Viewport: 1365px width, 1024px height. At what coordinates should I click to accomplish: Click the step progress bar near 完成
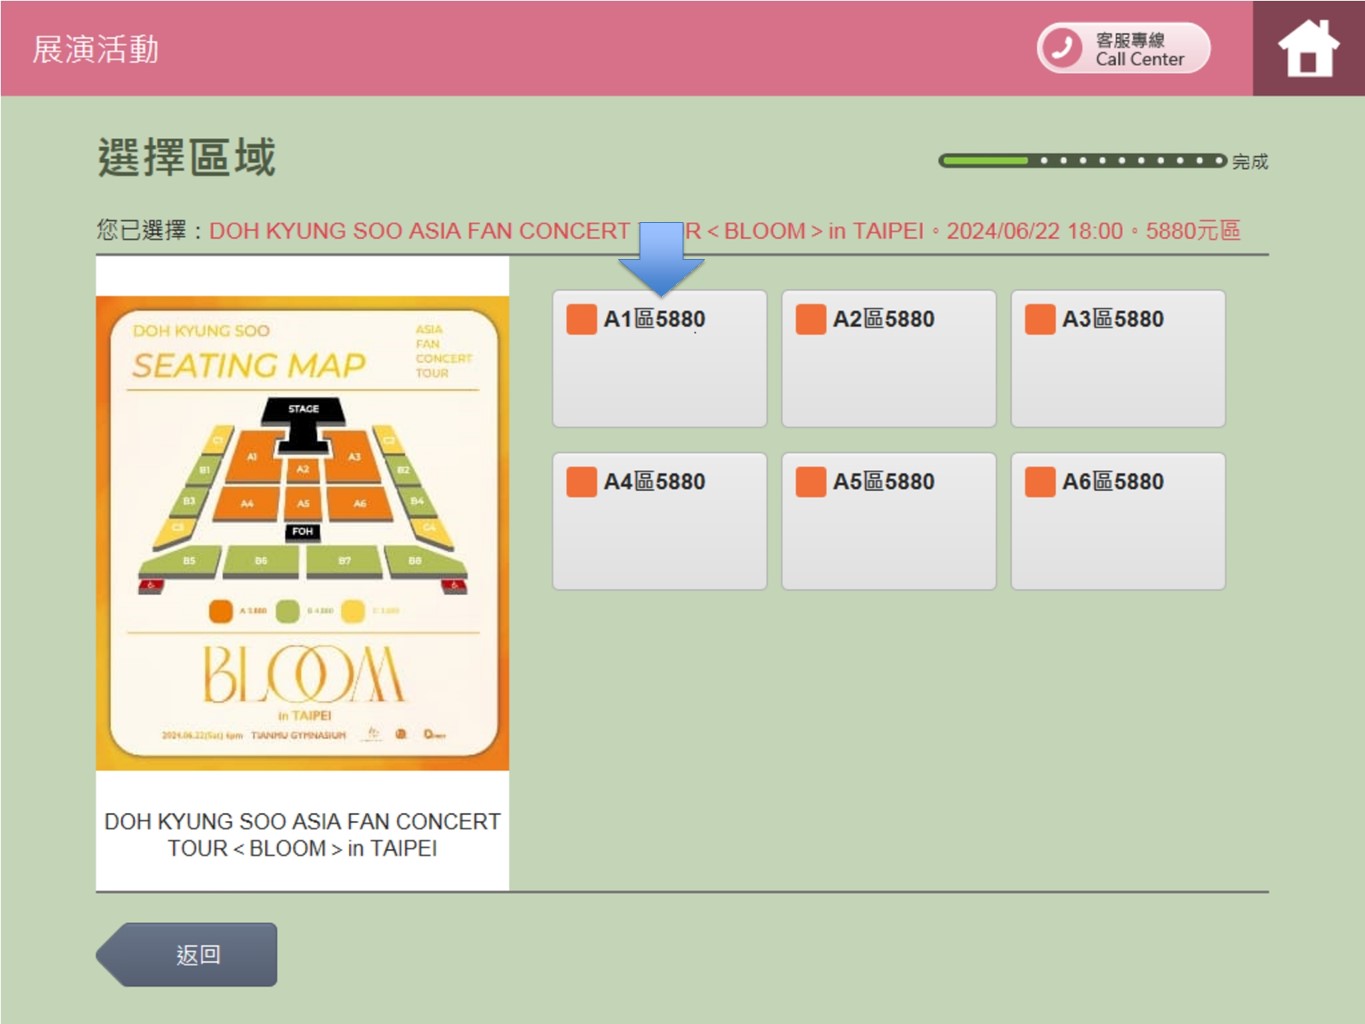tap(1082, 160)
